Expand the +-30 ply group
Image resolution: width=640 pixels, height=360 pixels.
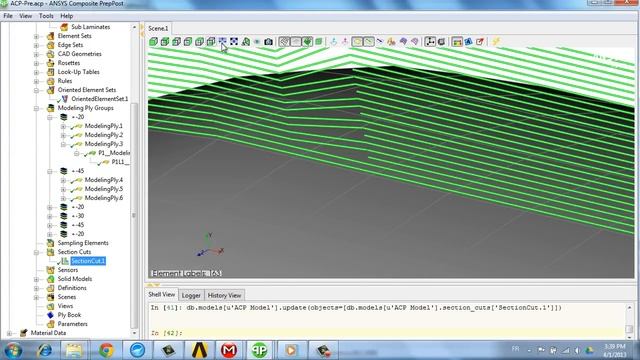pos(50,216)
